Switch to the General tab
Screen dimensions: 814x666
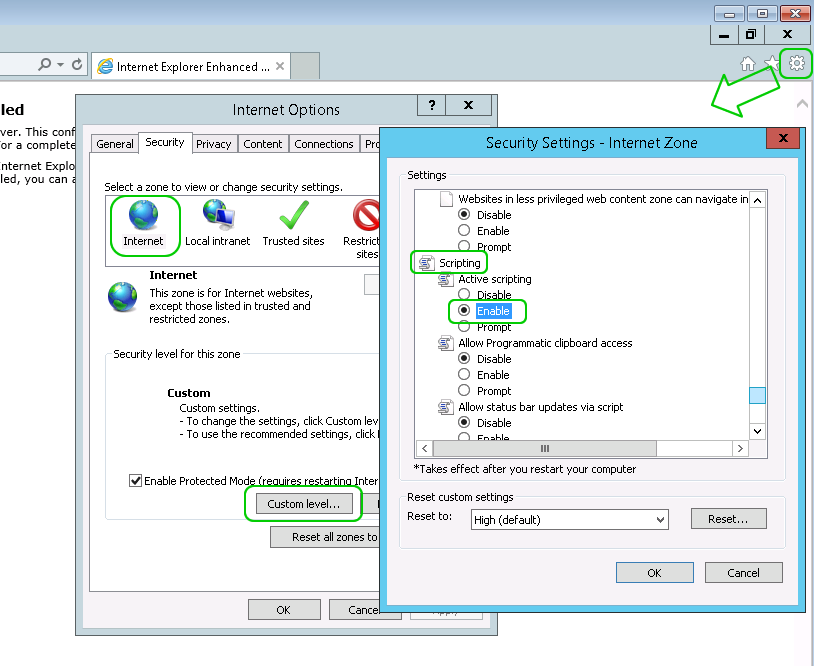[115, 144]
